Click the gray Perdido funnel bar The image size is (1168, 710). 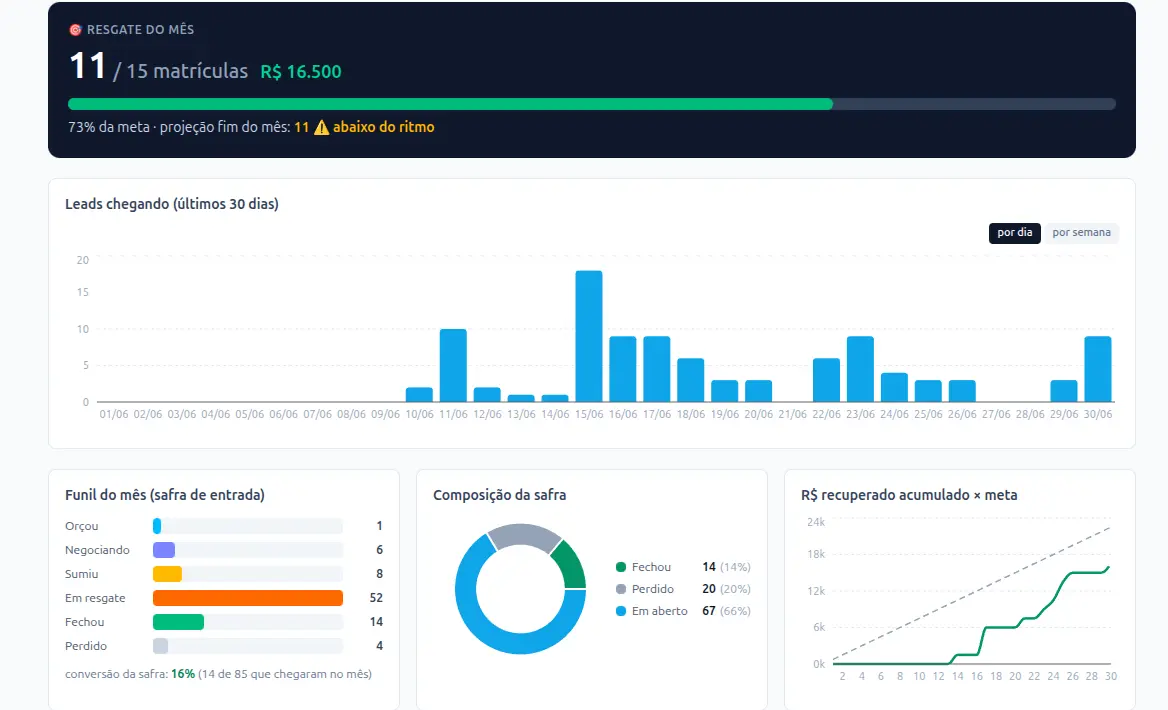click(160, 646)
